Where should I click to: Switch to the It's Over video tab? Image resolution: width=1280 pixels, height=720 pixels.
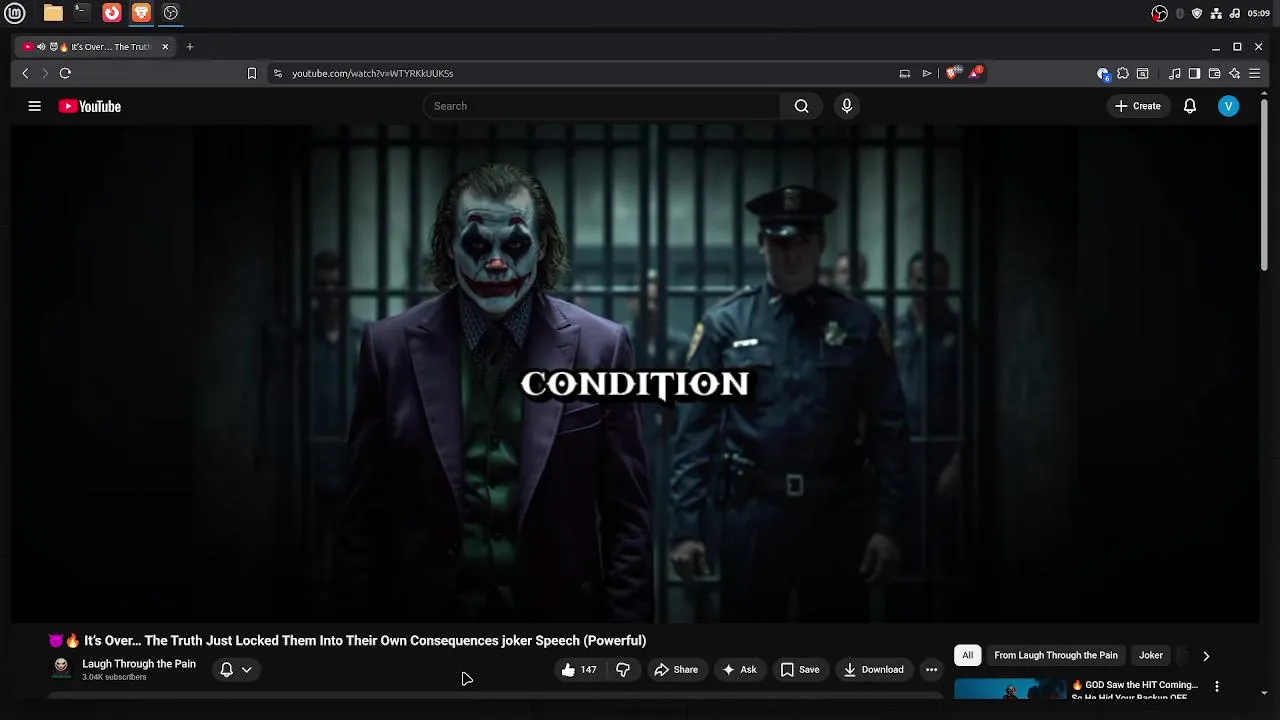[x=95, y=46]
